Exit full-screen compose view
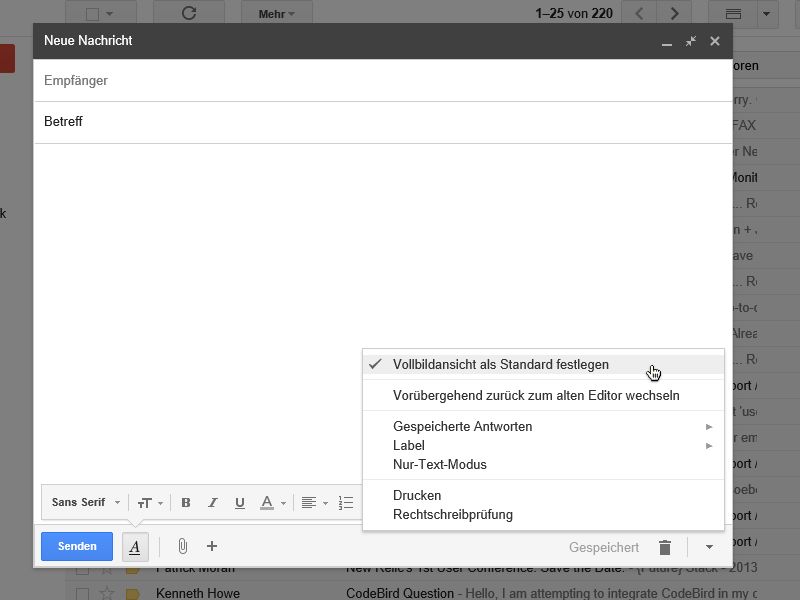The width and height of the screenshot is (800, 600). [691, 41]
